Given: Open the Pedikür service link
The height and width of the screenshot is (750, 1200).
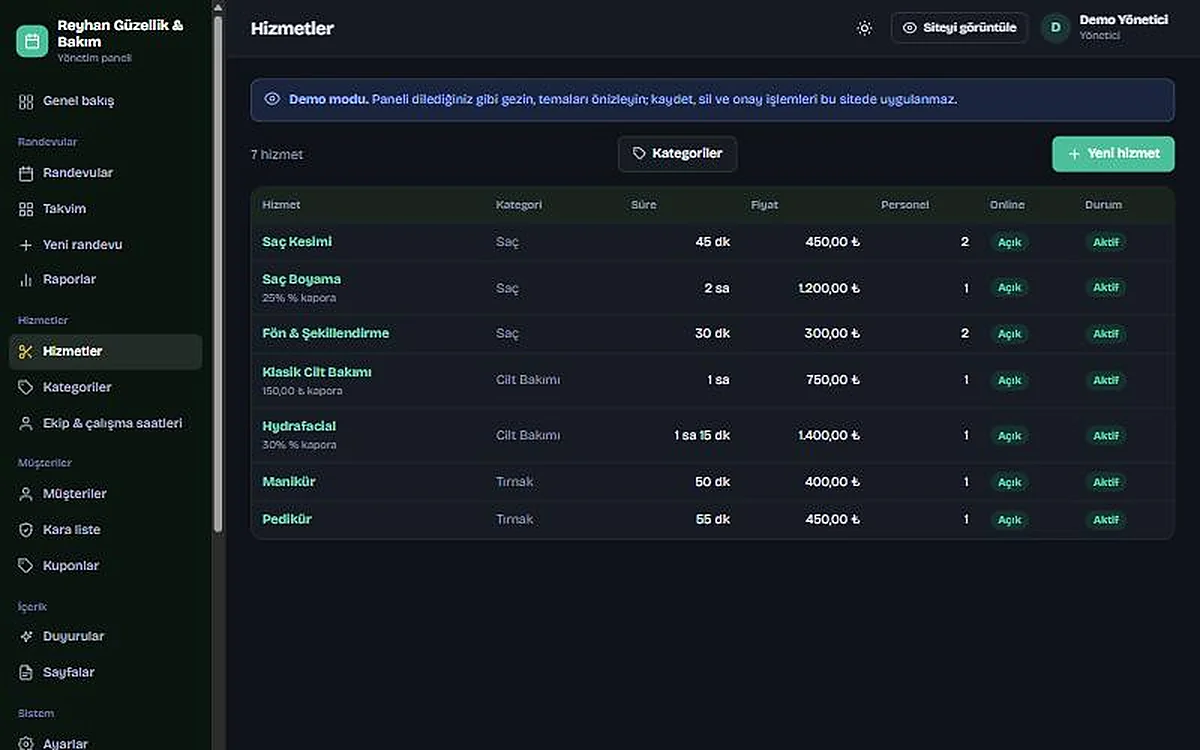Looking at the screenshot, I should pos(287,520).
